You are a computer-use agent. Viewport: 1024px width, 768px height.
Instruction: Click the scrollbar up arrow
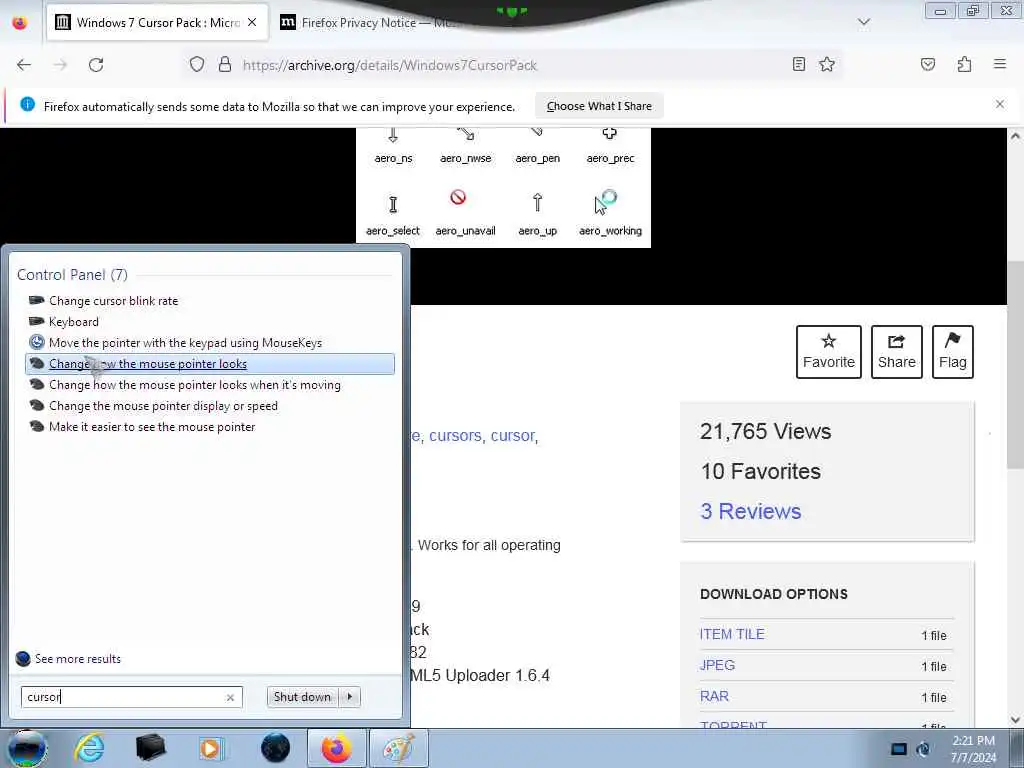(1015, 136)
